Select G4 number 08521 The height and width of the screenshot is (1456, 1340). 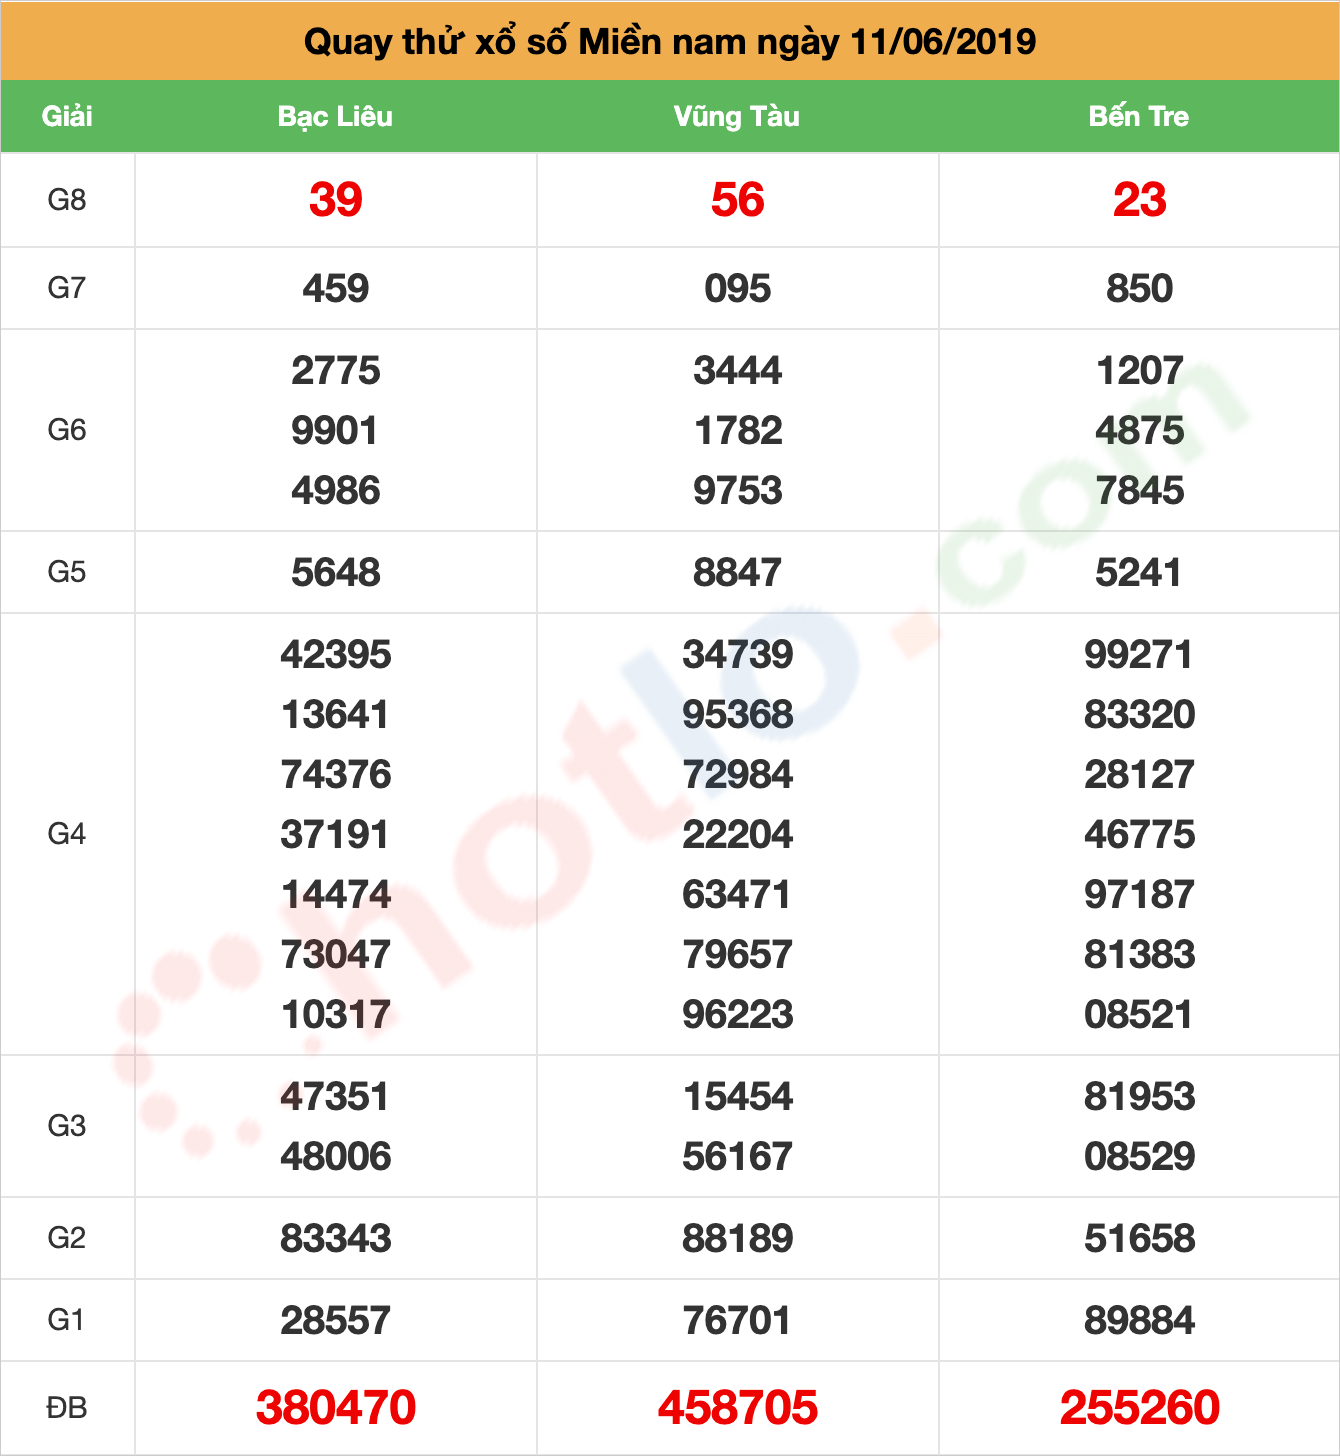(1140, 1015)
